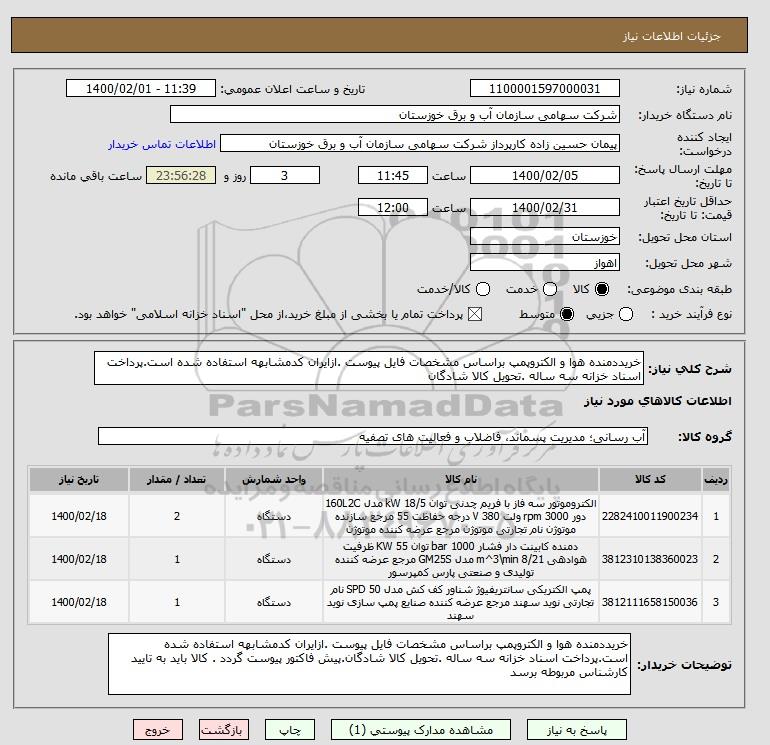This screenshot has height=745, width=770.
Task: Click the بازگشت back button
Action: (x=223, y=730)
